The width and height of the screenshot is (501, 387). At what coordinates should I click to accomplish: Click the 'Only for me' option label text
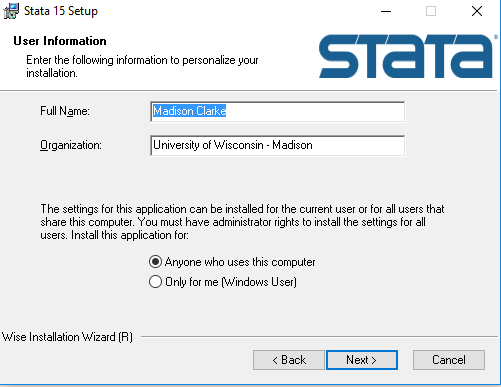pos(231,282)
